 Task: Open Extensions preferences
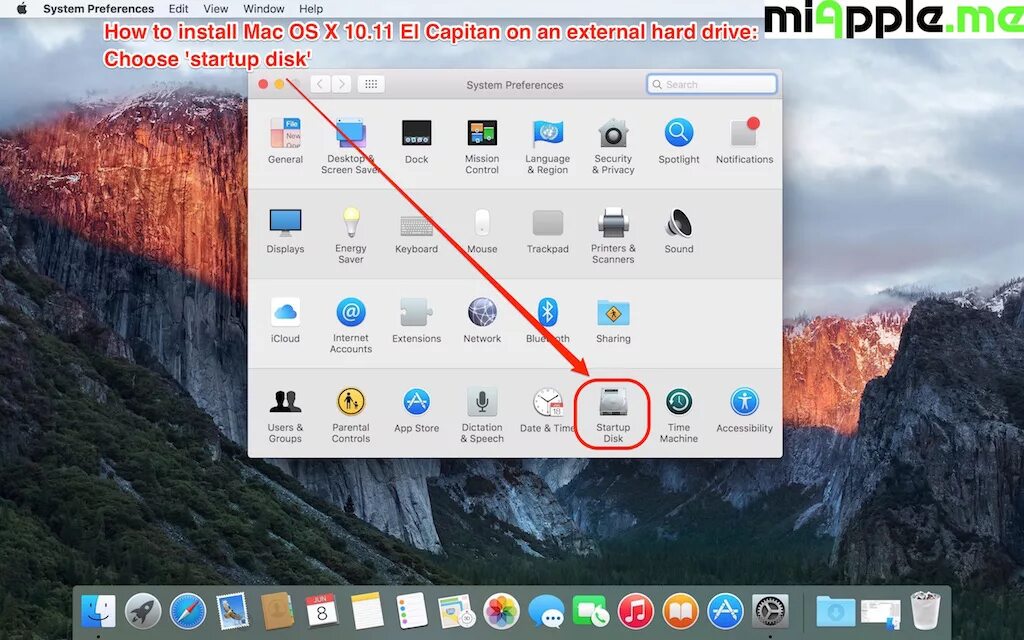(x=416, y=320)
